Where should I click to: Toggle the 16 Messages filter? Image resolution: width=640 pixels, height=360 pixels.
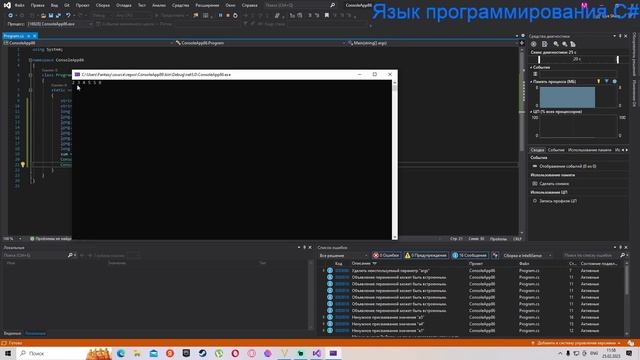click(x=469, y=255)
